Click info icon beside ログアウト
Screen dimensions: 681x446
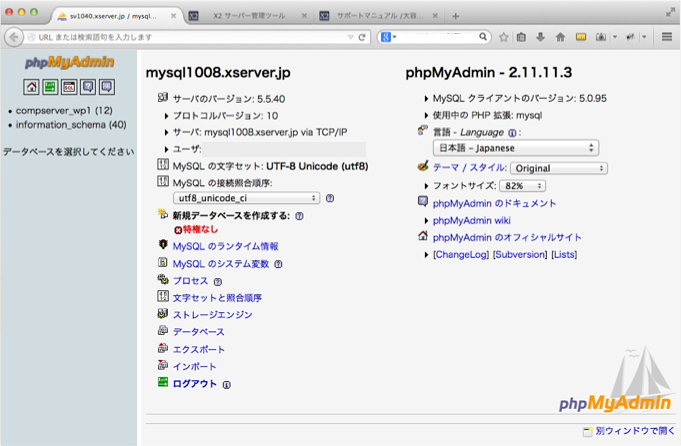click(x=227, y=385)
